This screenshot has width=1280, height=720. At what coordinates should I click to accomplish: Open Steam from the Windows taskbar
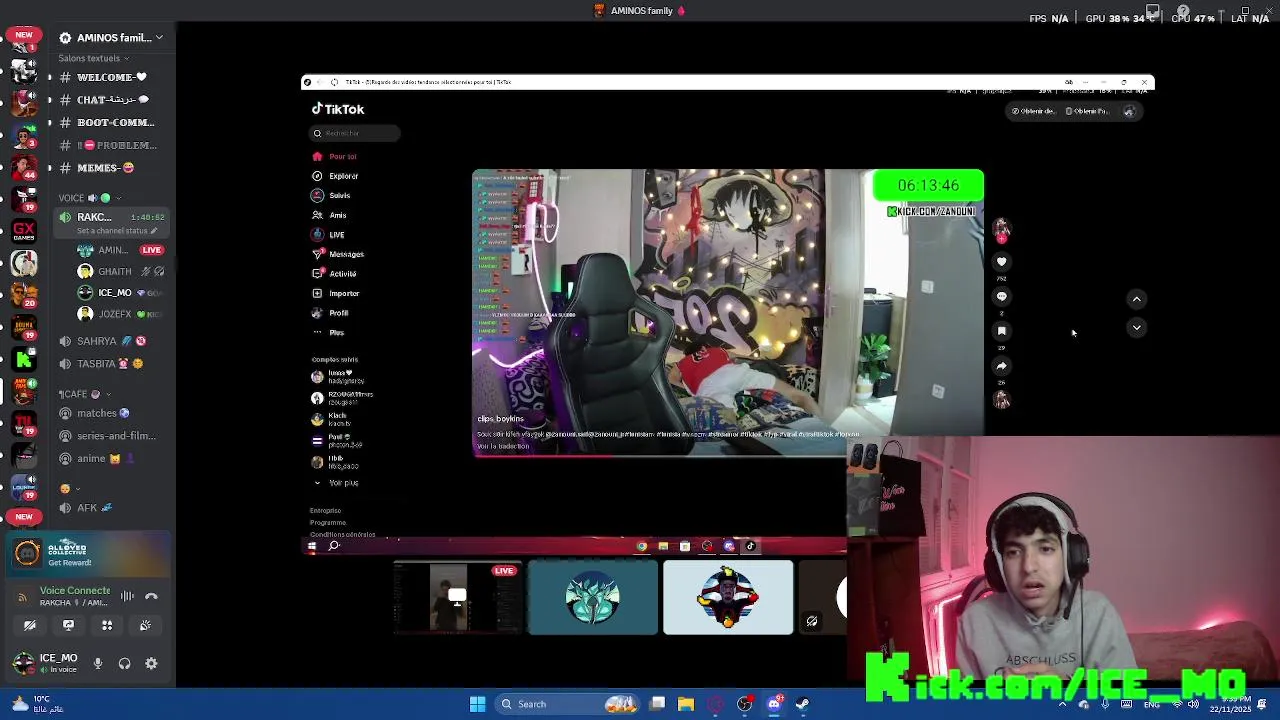pyautogui.click(x=802, y=704)
